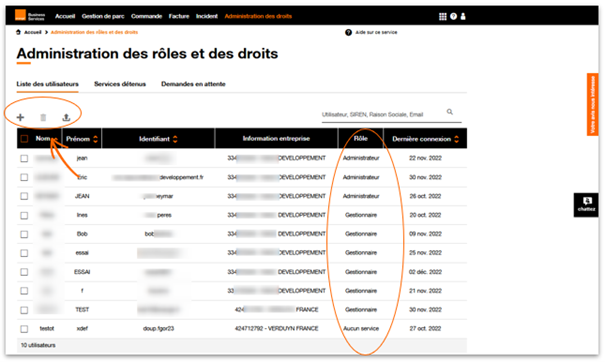Check the box for the Eric row
Viewport: 605px width, 362px height.
[24, 177]
